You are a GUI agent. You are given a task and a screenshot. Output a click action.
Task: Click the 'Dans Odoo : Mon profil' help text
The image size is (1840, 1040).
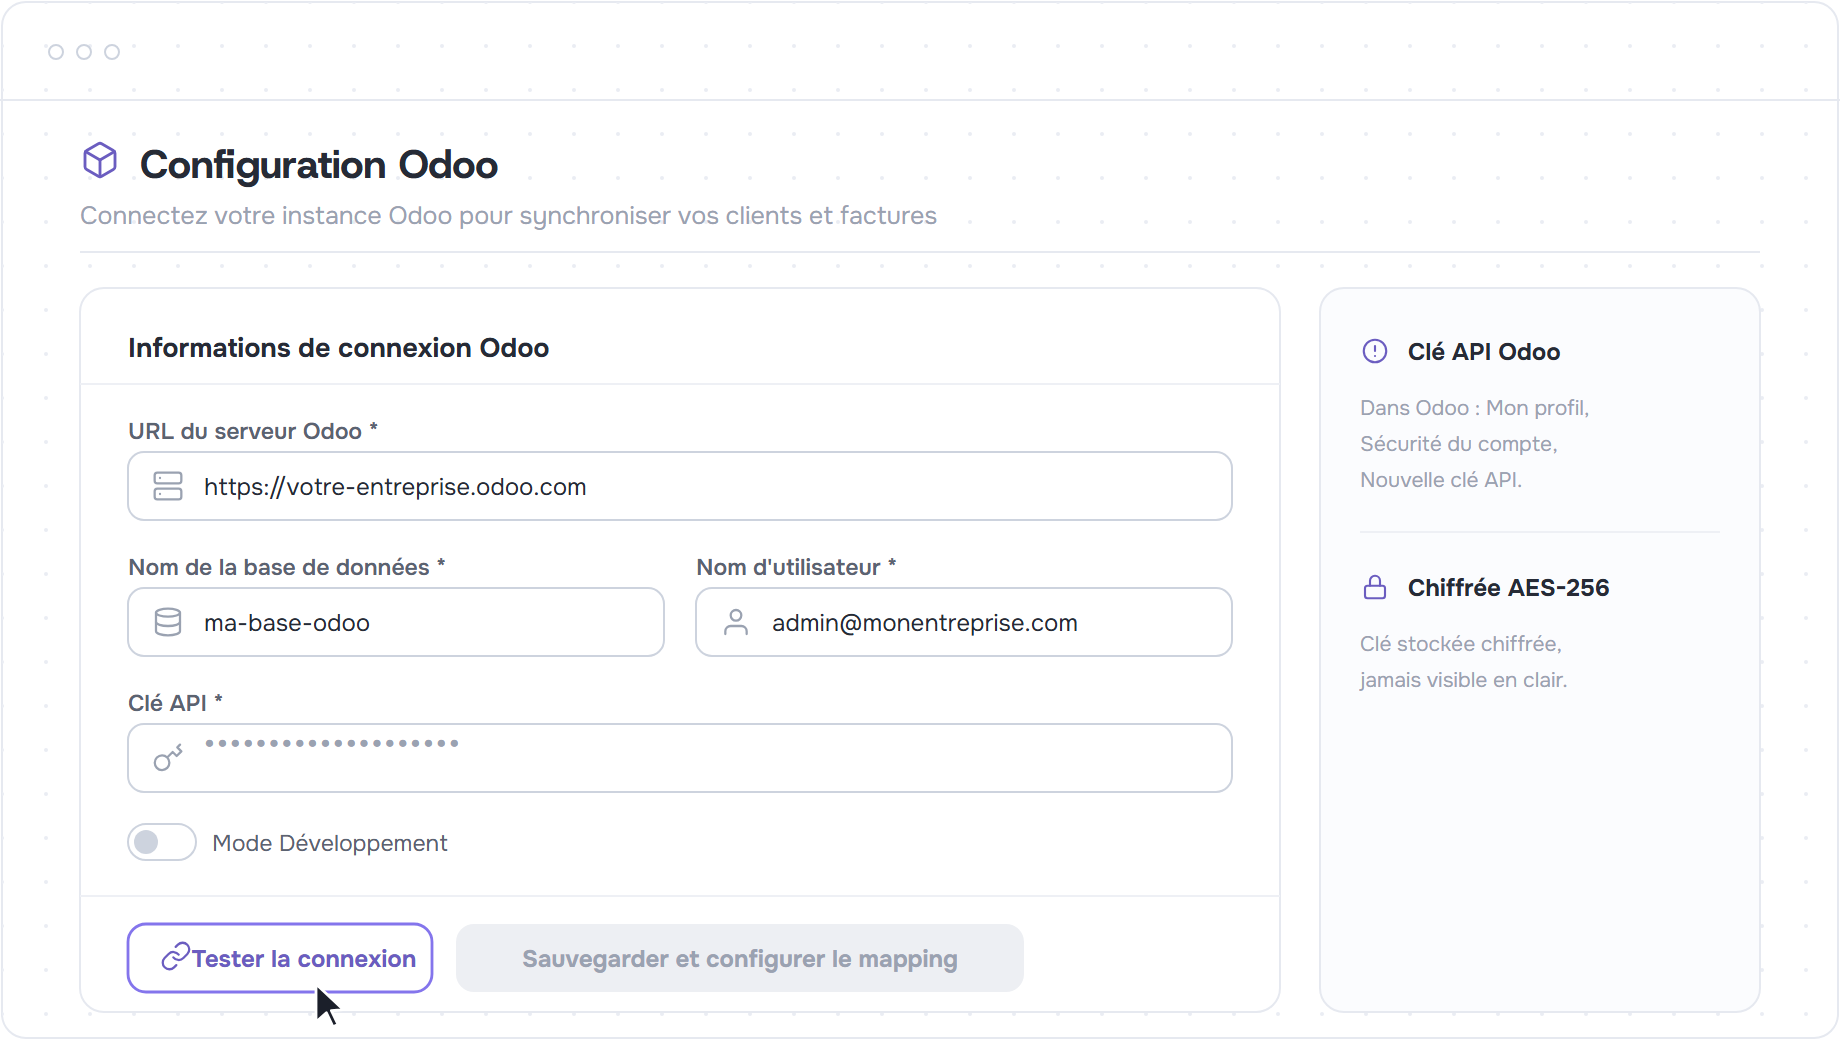point(1475,444)
